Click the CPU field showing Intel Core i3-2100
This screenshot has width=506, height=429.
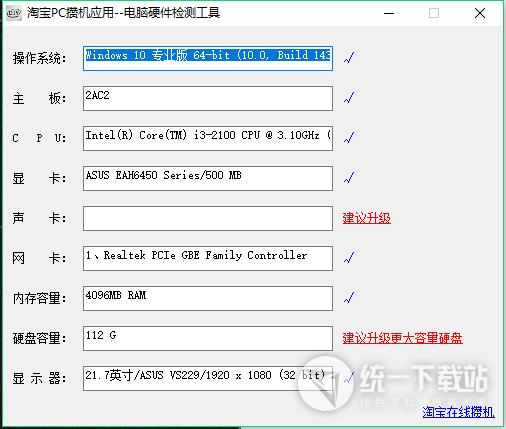point(208,138)
